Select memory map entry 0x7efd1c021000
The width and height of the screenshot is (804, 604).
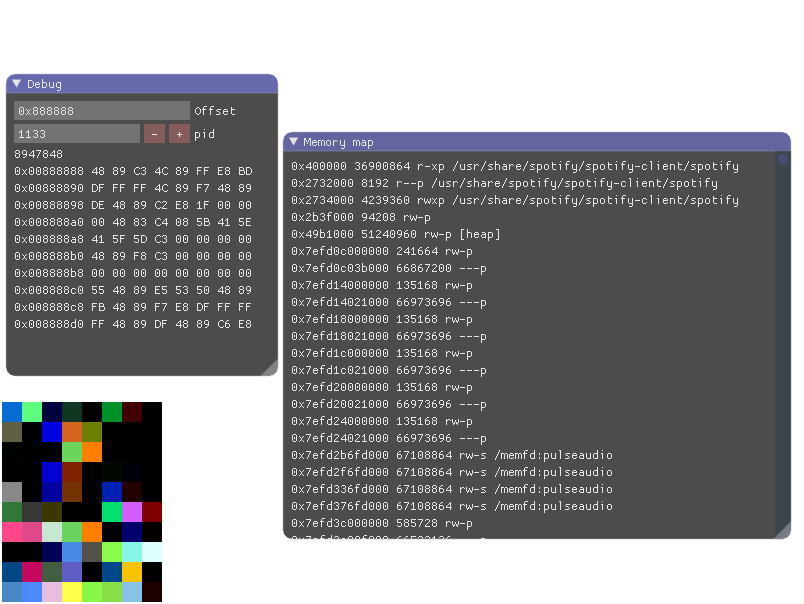[x=389, y=370]
